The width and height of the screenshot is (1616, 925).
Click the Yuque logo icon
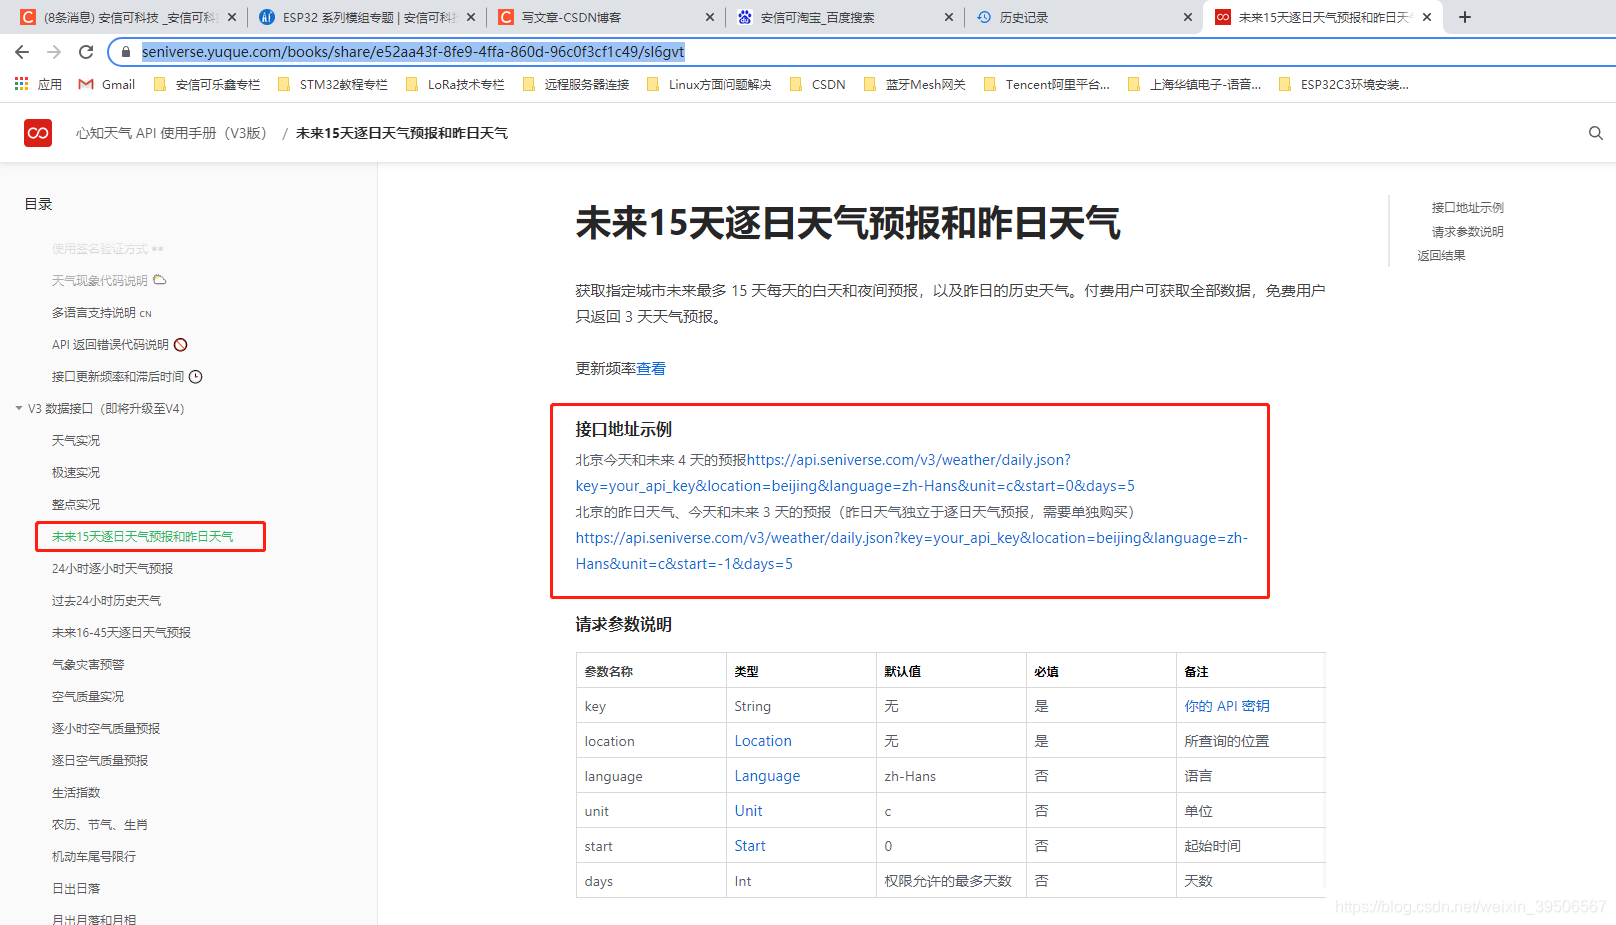tap(37, 132)
